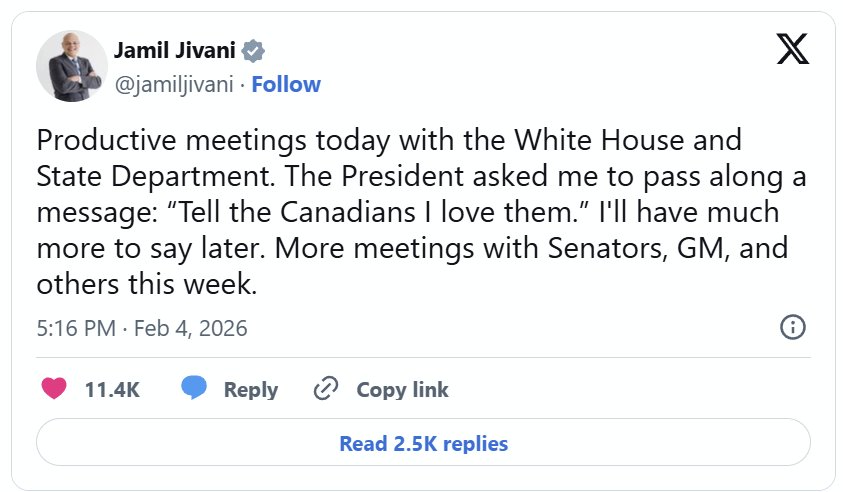Click the verified badge beside the name
The image size is (843, 492).
tap(255, 51)
